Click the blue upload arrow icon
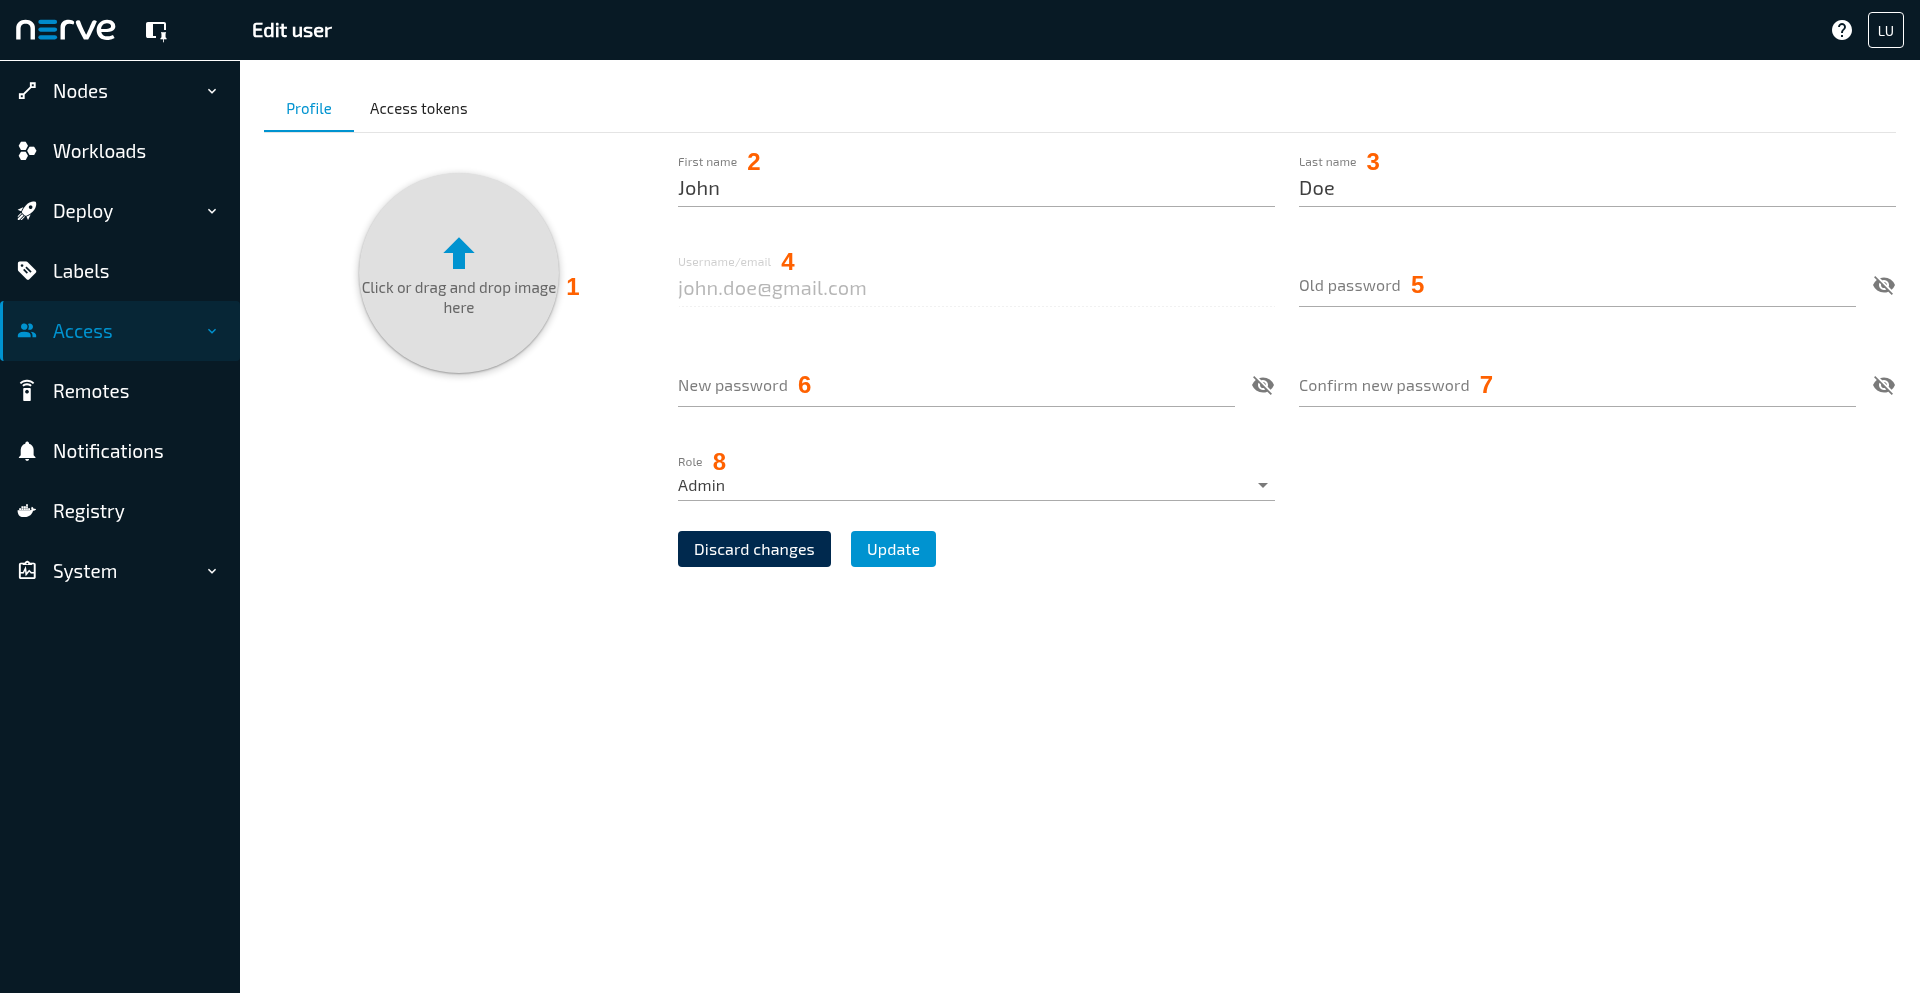The width and height of the screenshot is (1920, 993). point(459,253)
